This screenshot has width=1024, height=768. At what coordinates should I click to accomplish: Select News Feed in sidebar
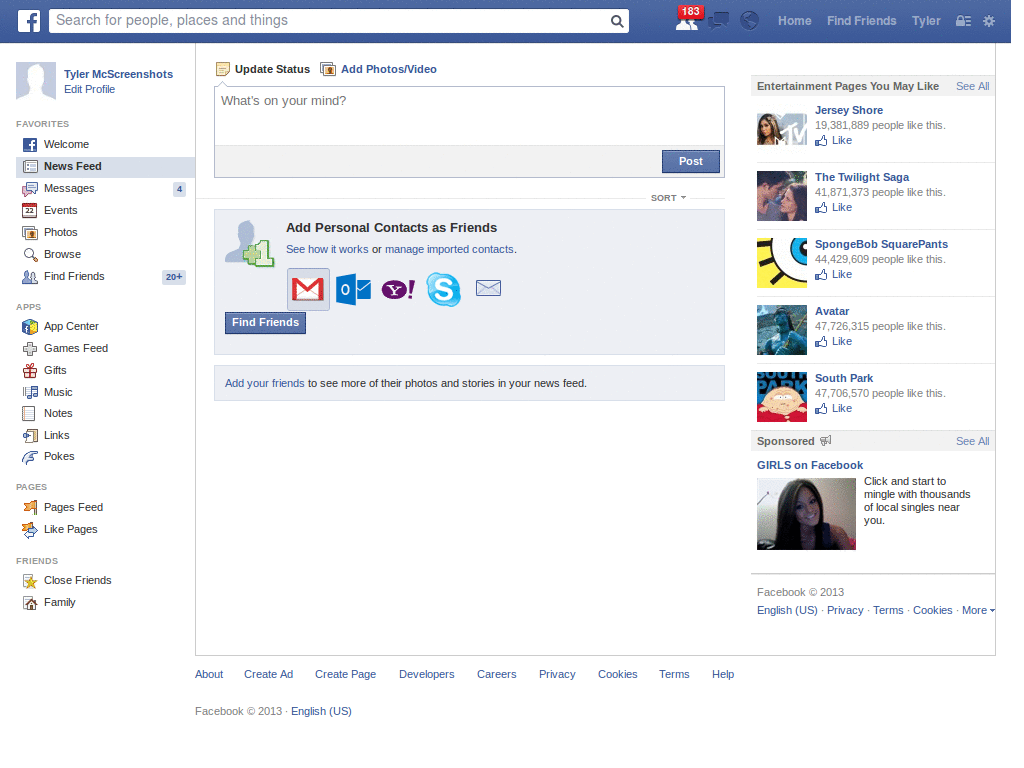(x=105, y=167)
